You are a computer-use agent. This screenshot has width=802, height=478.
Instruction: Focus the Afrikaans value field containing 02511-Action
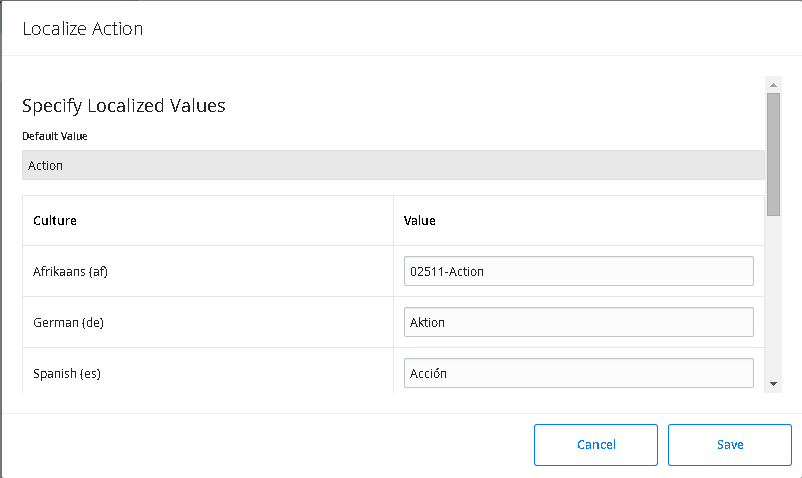click(578, 271)
